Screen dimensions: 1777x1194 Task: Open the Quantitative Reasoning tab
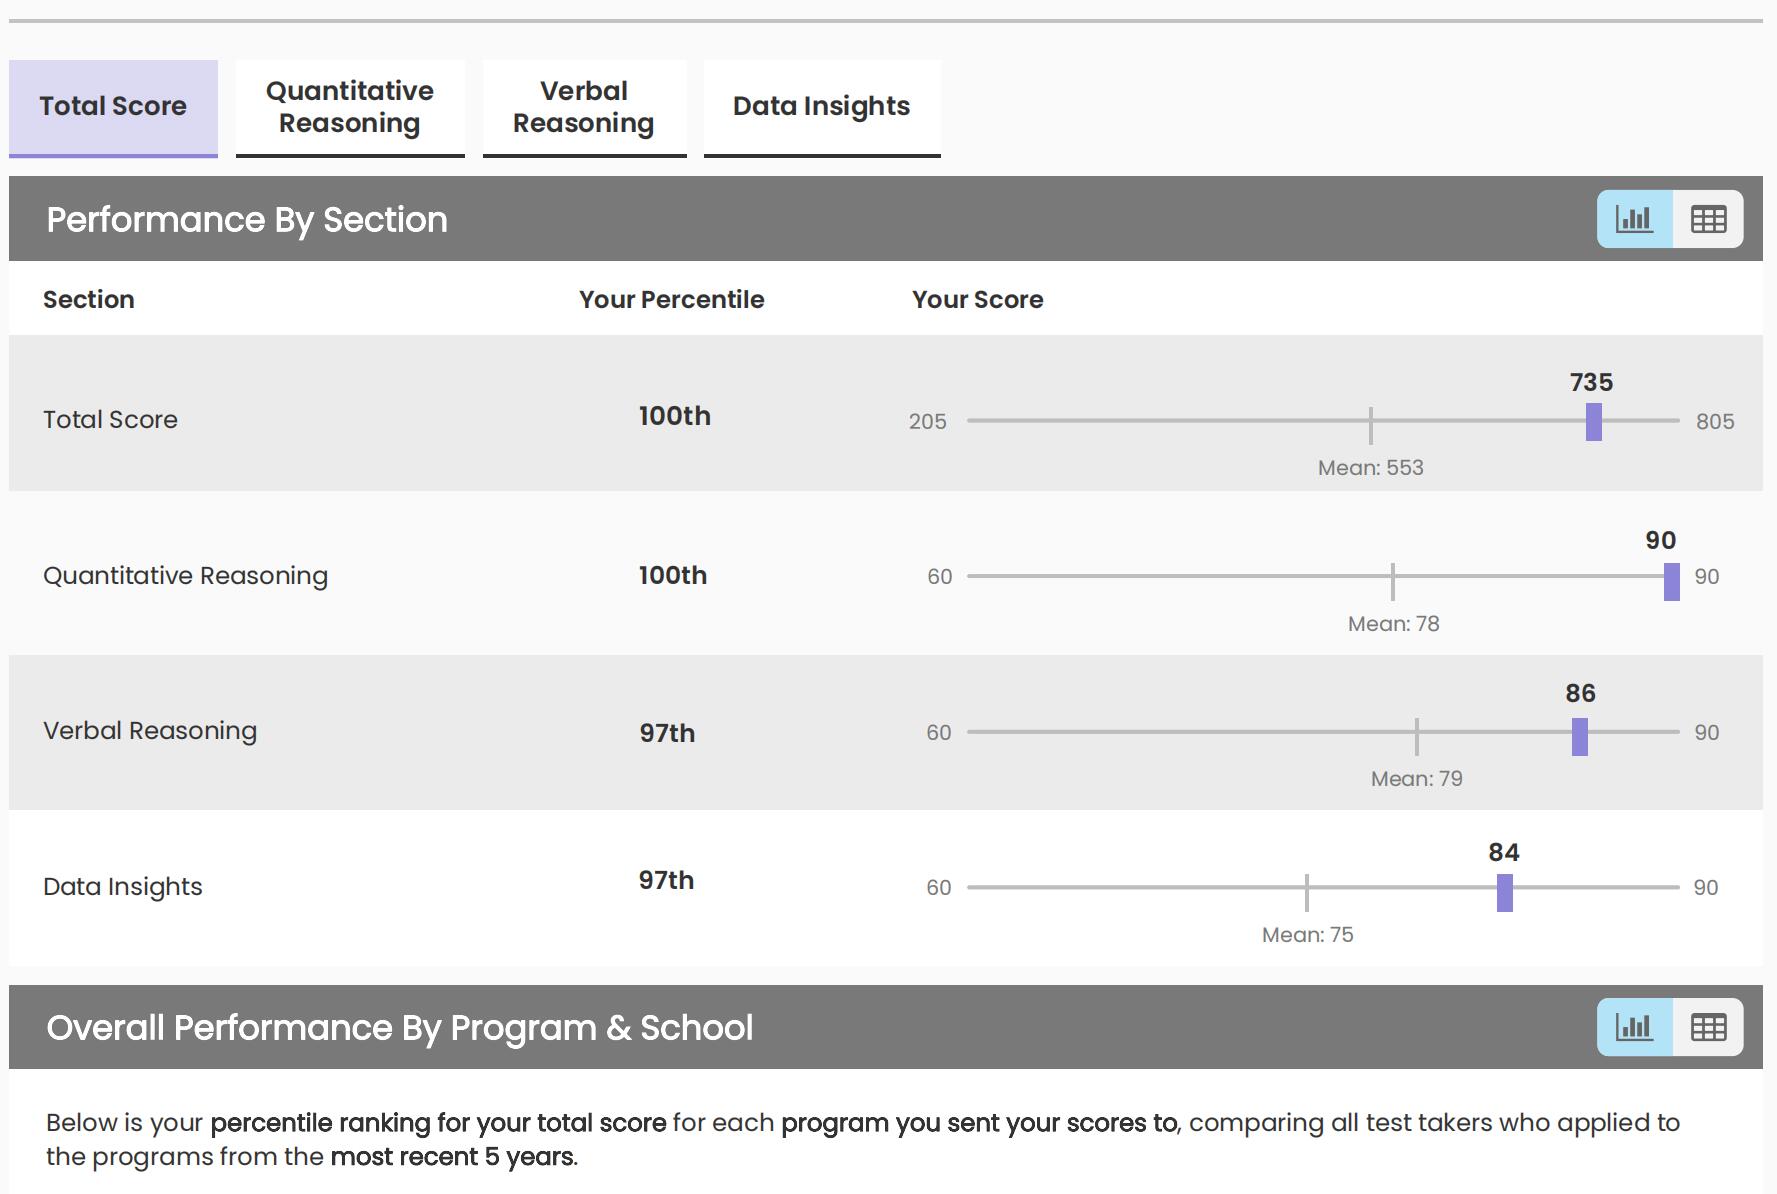[350, 107]
